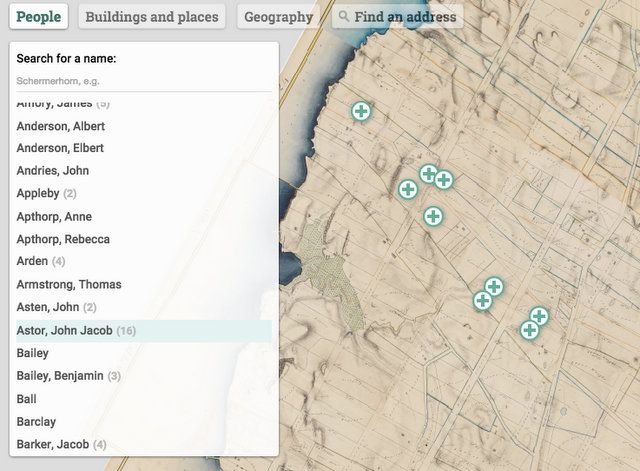Switch to Buildings and places tab
The image size is (640, 471).
(152, 17)
